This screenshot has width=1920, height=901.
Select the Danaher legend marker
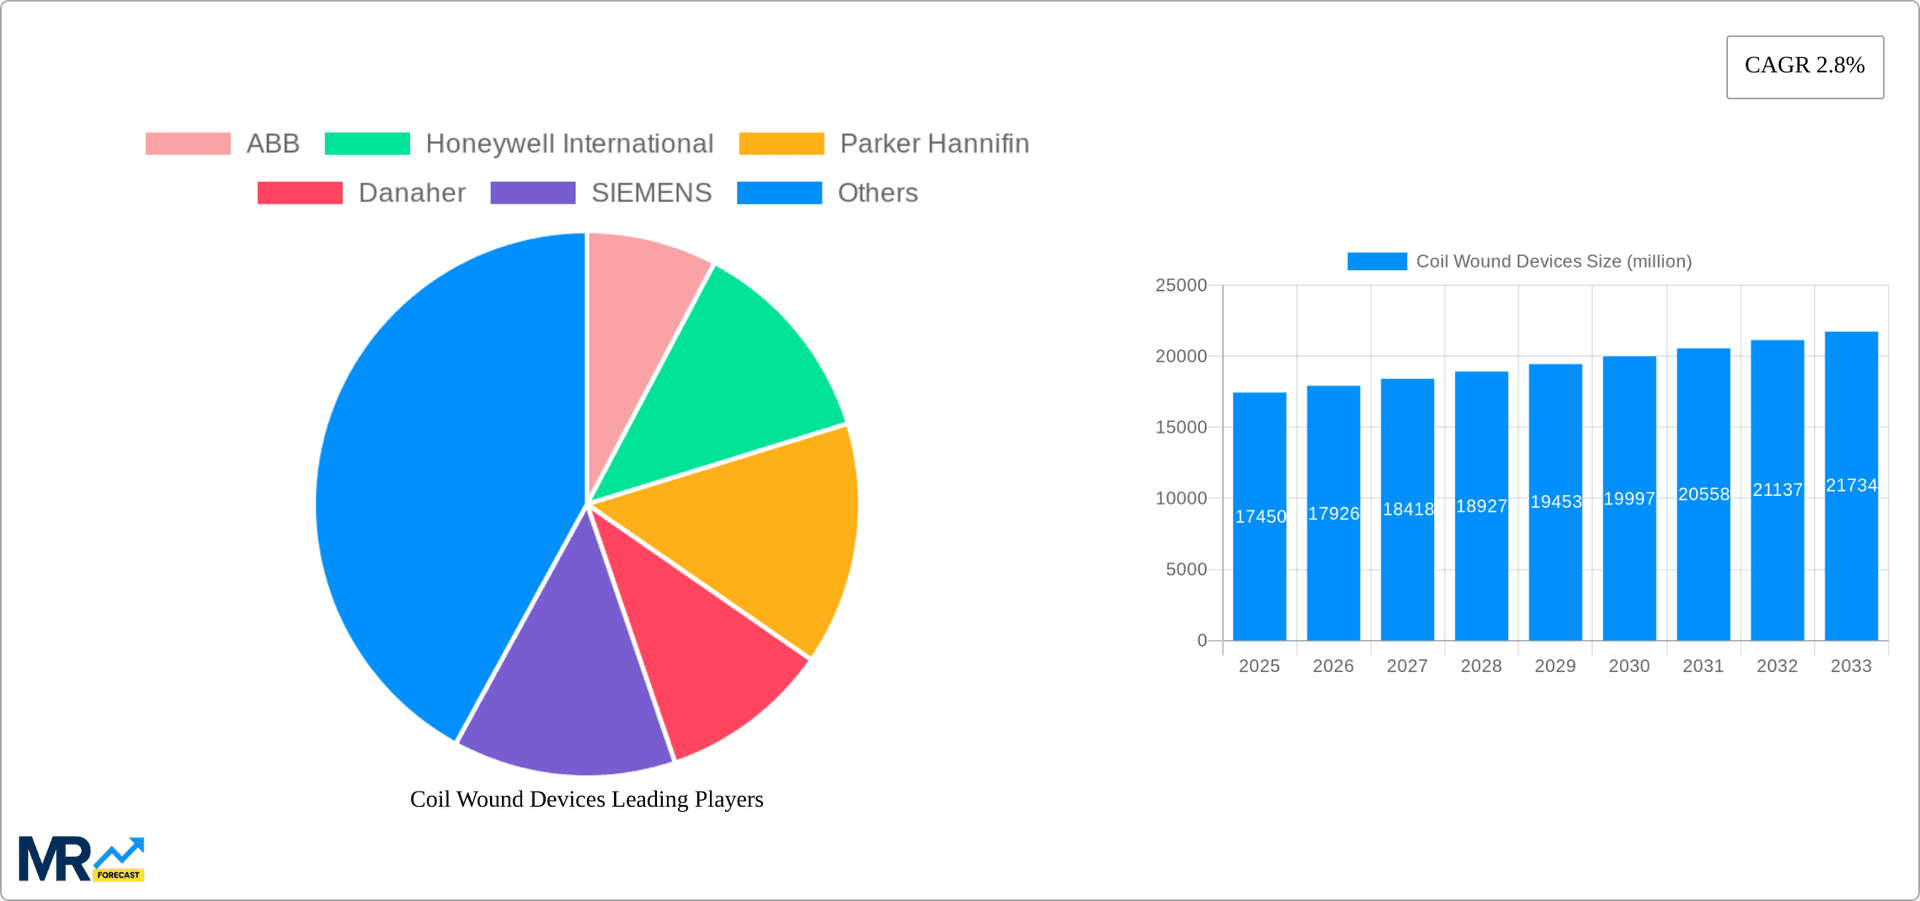click(299, 192)
